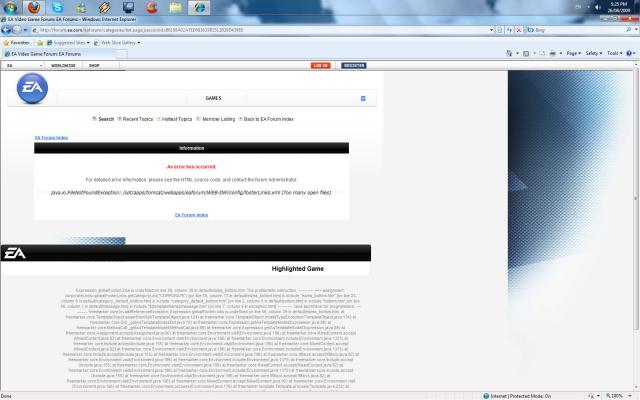Image resolution: width=640 pixels, height=400 pixels.
Task: Click EA Forum Index link below error
Action: point(191,215)
